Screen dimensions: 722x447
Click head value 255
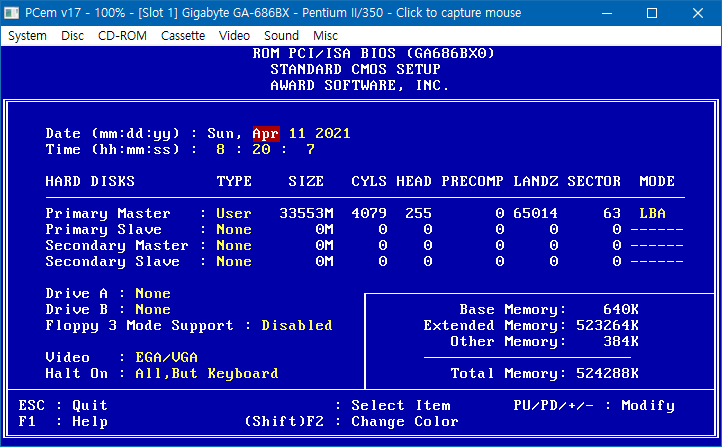click(x=418, y=213)
